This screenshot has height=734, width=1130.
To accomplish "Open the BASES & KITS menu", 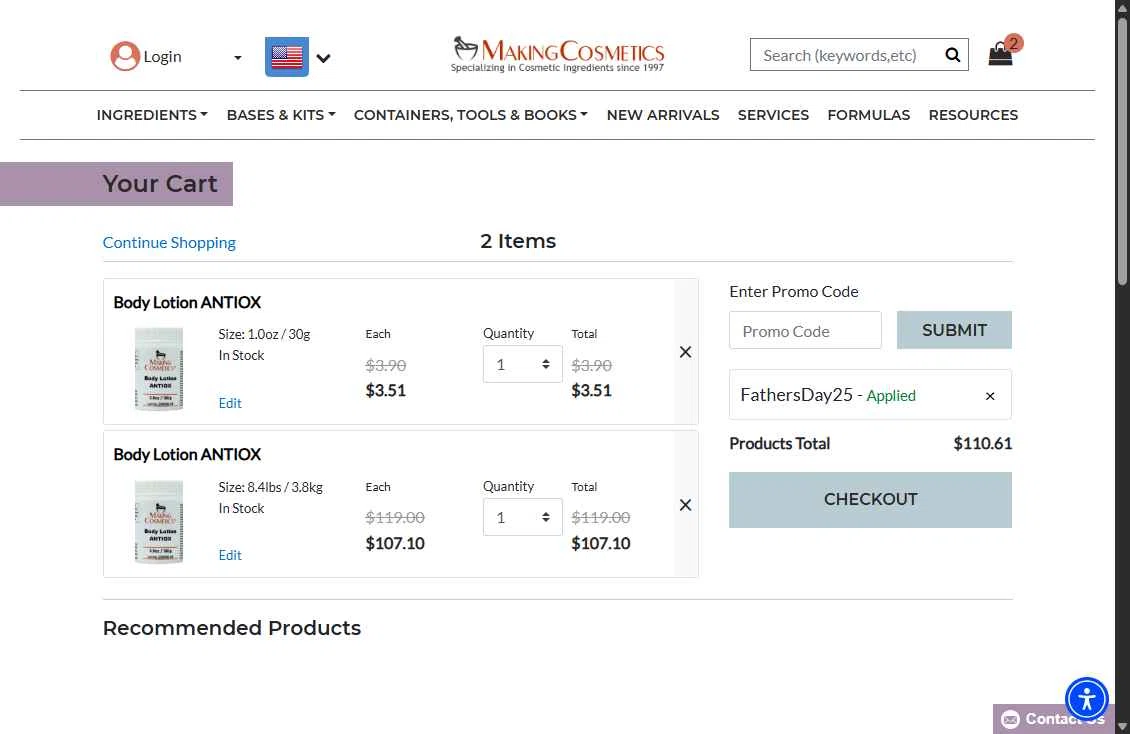I will 281,115.
